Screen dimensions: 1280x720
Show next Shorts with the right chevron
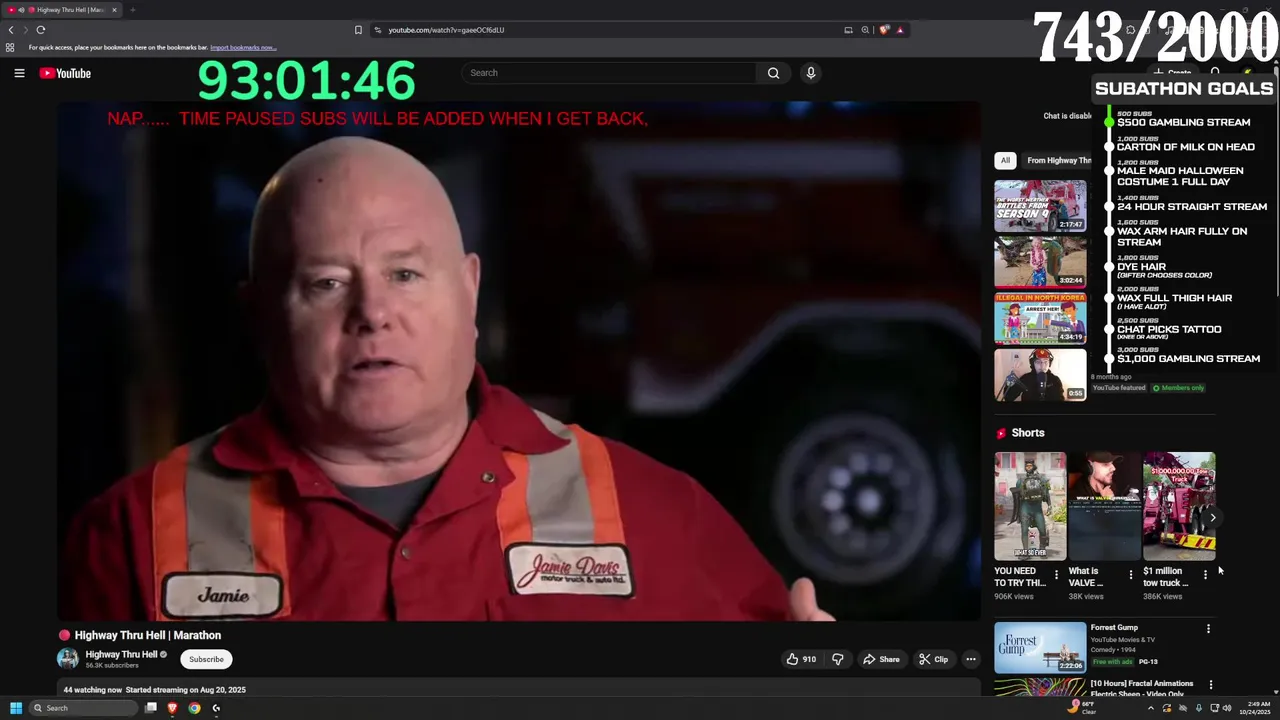[x=1212, y=517]
